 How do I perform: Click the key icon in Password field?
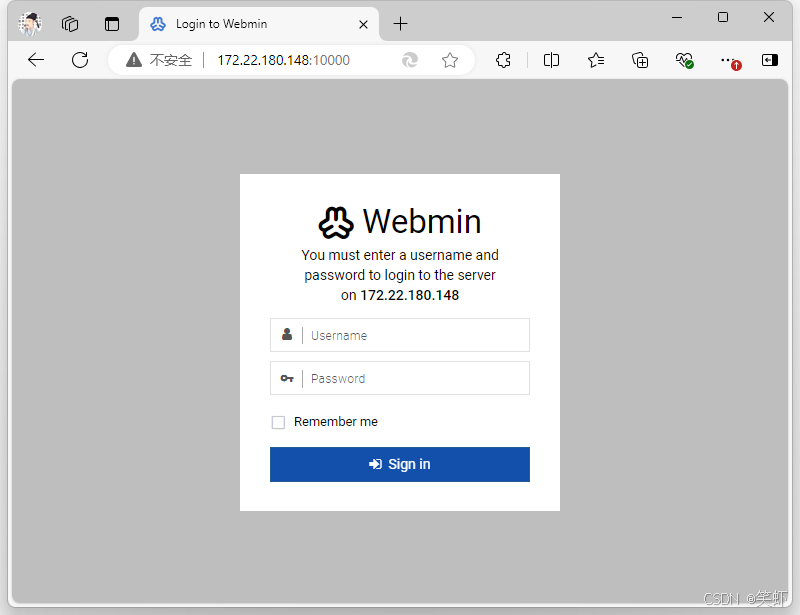pyautogui.click(x=287, y=378)
